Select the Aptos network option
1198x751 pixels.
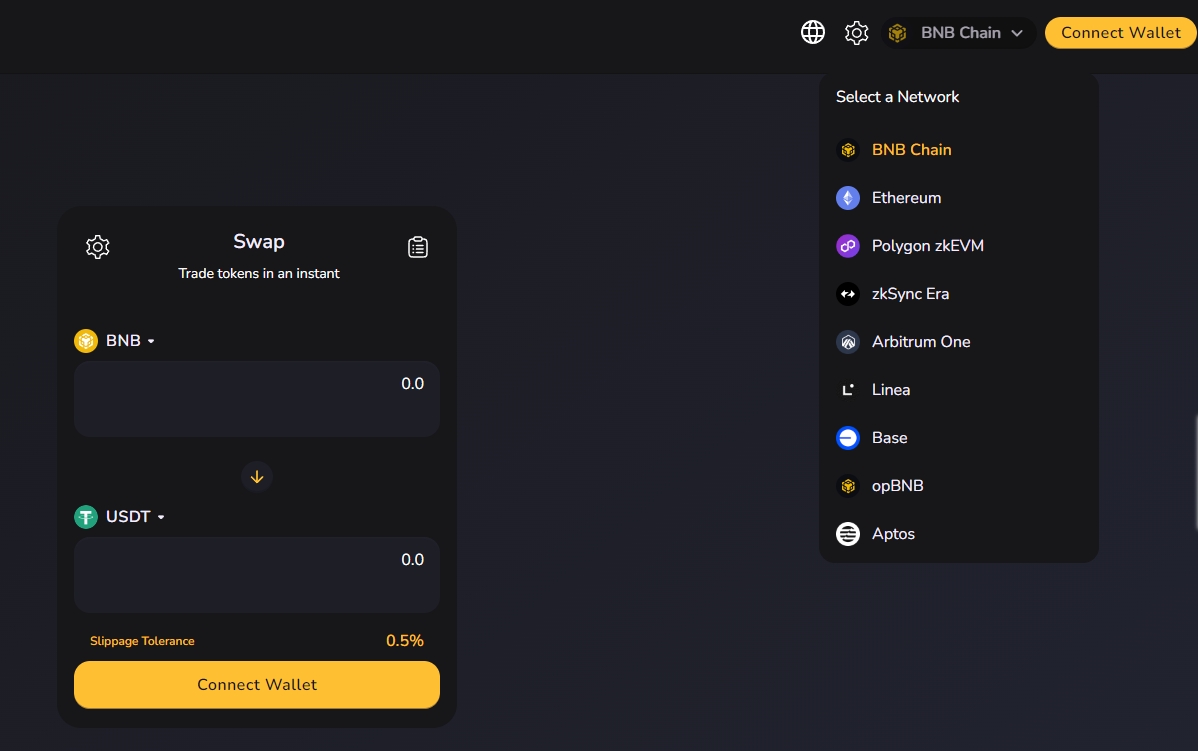click(x=892, y=534)
